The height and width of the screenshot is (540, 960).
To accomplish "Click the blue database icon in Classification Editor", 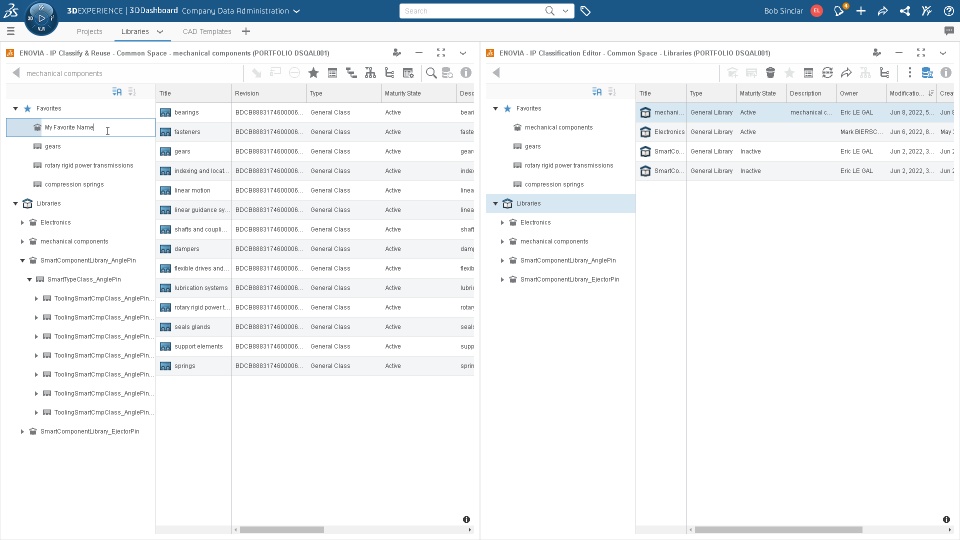I will [x=927, y=73].
